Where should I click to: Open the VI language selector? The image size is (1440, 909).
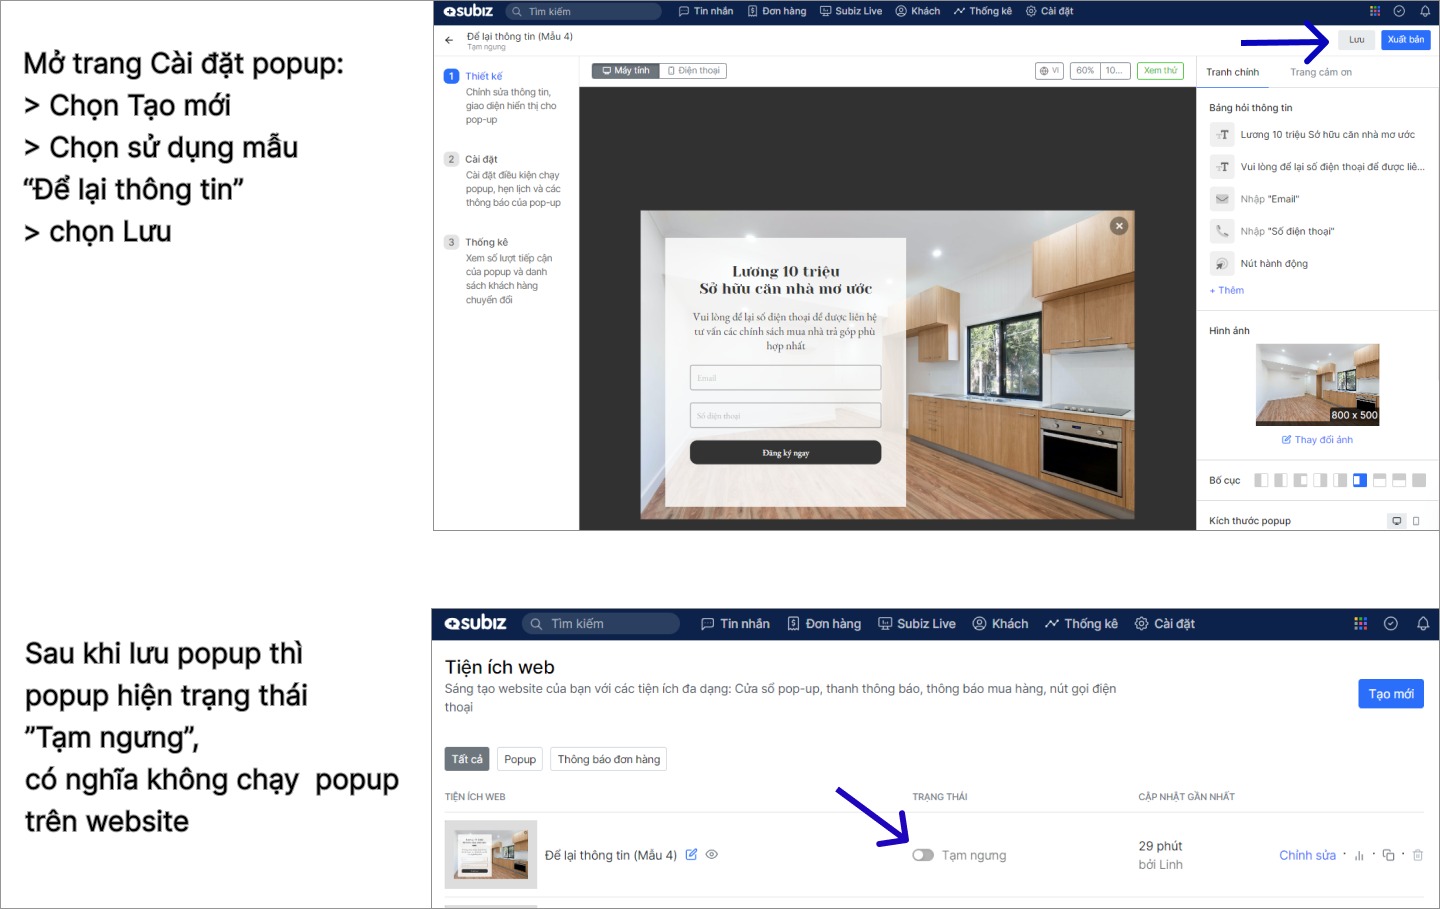pyautogui.click(x=1049, y=71)
